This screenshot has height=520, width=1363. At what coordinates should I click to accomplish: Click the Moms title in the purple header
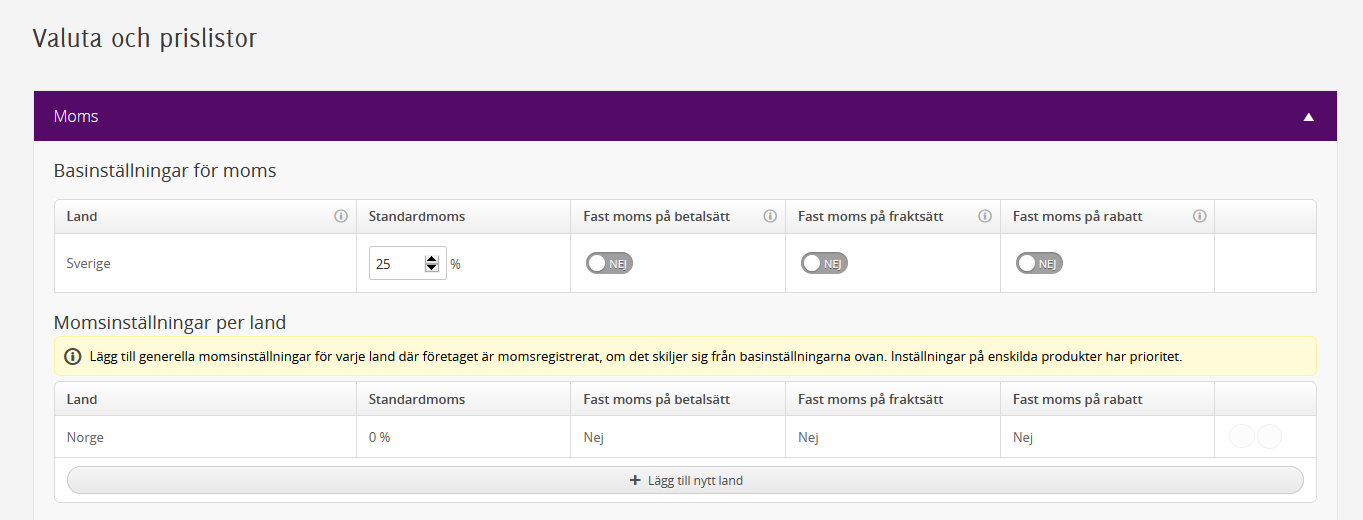click(x=76, y=116)
